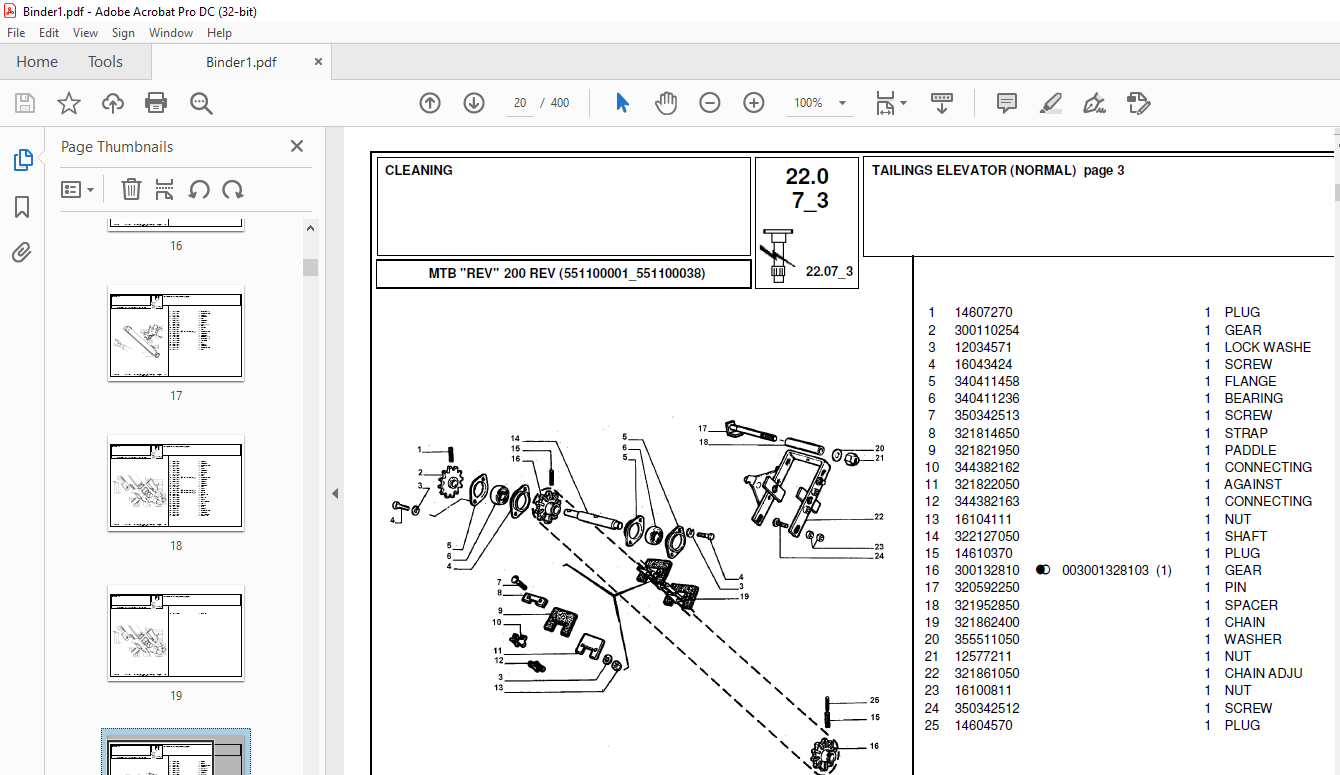Click part number 14607270
Viewport: 1340px width, 775px height.
(x=983, y=312)
